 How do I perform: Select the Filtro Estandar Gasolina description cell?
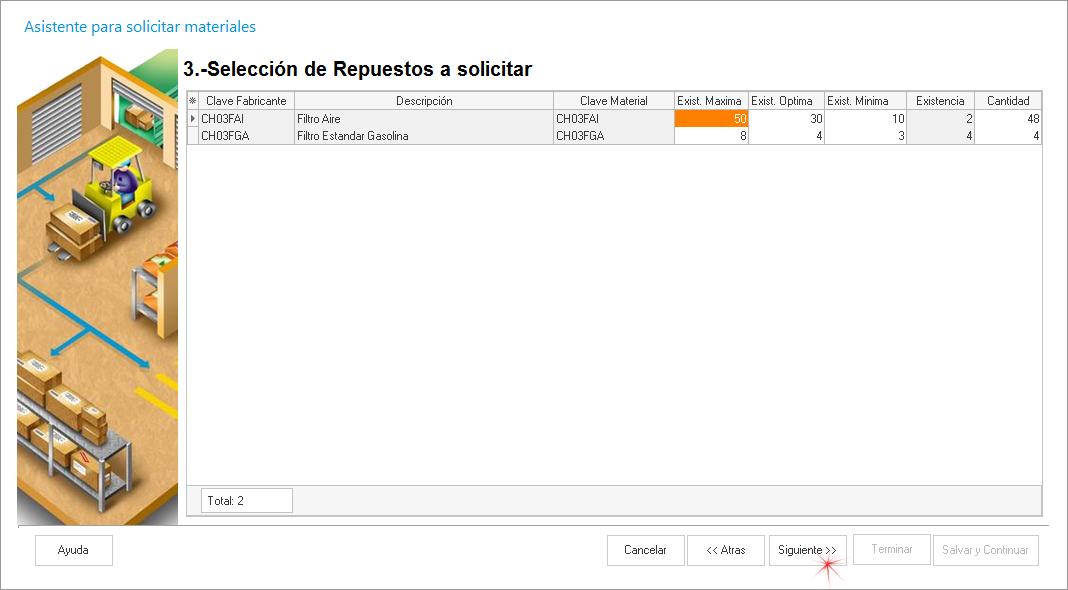pos(424,136)
